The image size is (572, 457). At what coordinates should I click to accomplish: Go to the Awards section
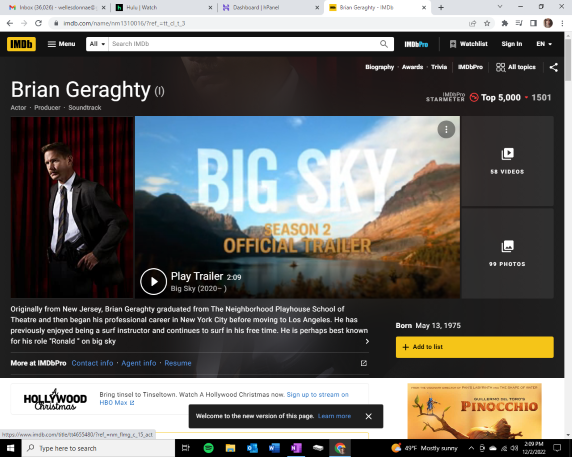(x=412, y=67)
